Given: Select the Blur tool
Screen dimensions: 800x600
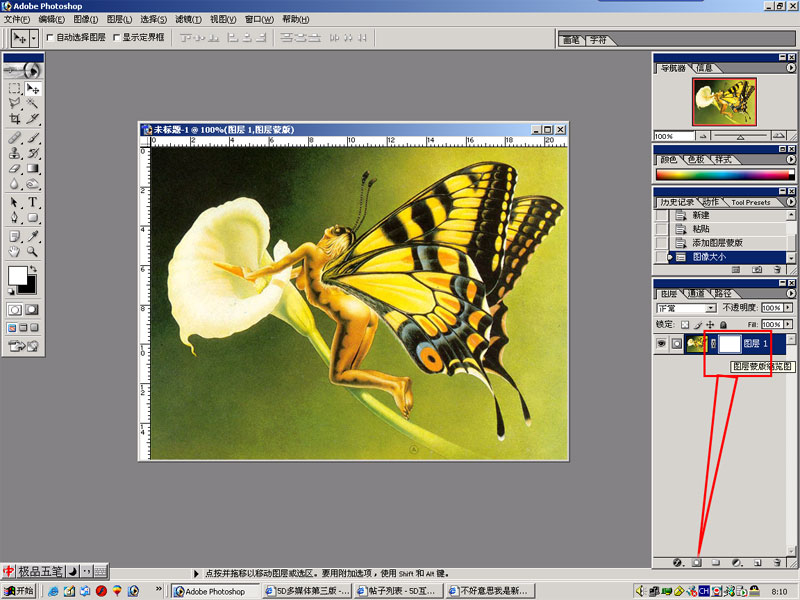Looking at the screenshot, I should 14,184.
